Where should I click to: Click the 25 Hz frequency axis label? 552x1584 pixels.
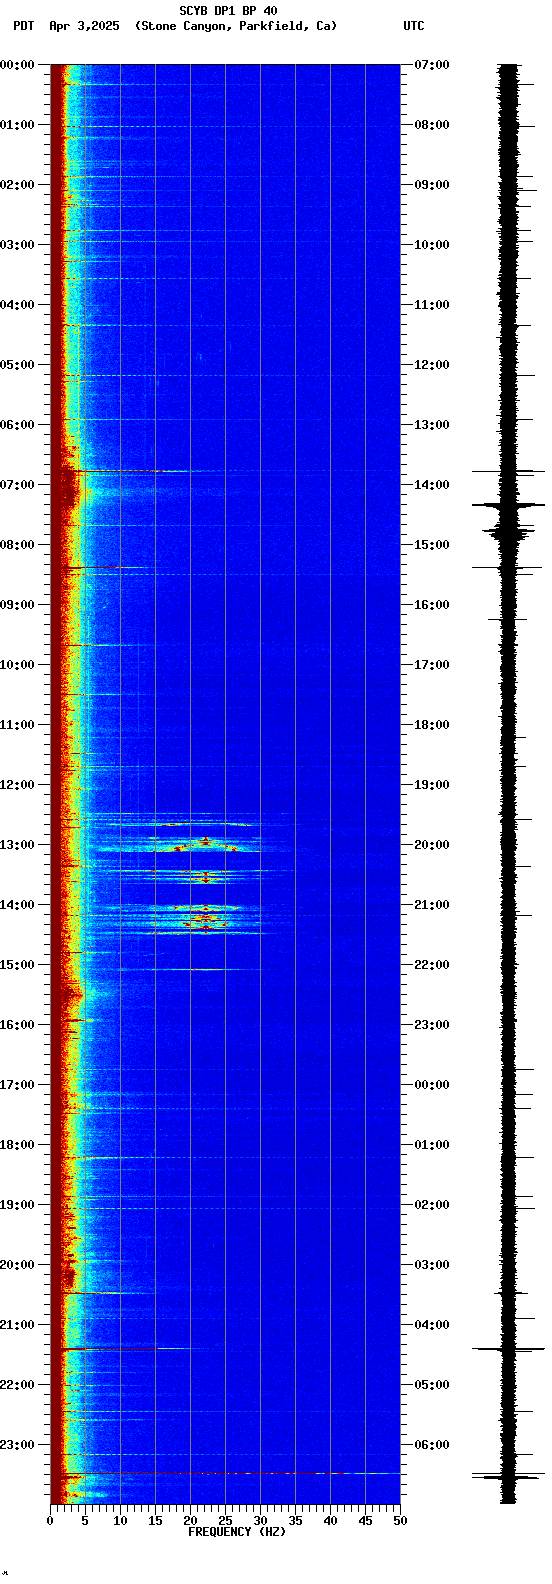click(225, 1521)
